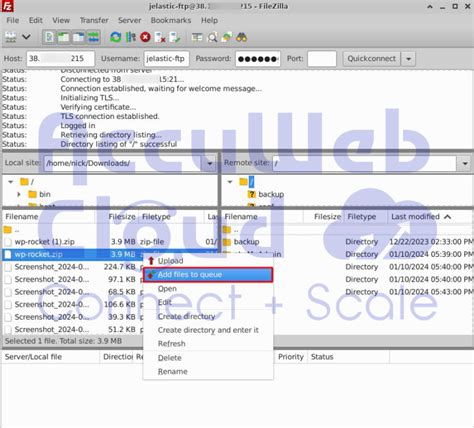The image size is (474, 428).
Task: Click the Host input field
Action: [x=60, y=59]
